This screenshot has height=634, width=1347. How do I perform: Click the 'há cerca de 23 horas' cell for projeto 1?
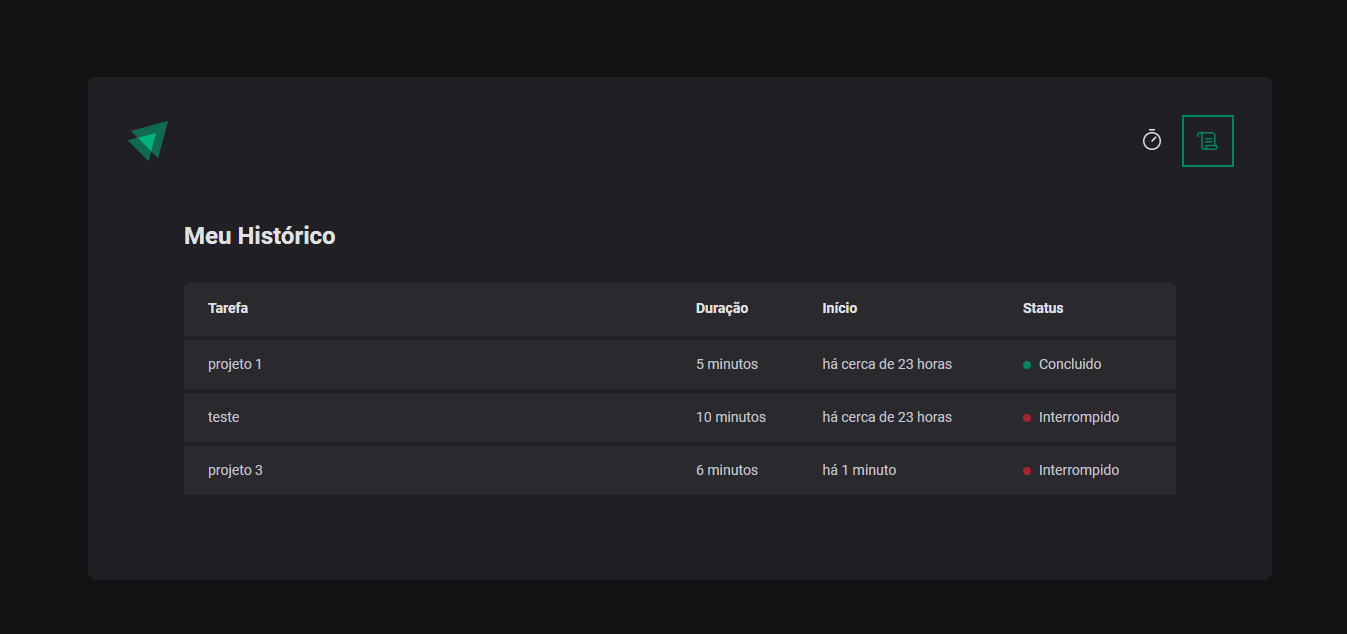click(x=887, y=364)
